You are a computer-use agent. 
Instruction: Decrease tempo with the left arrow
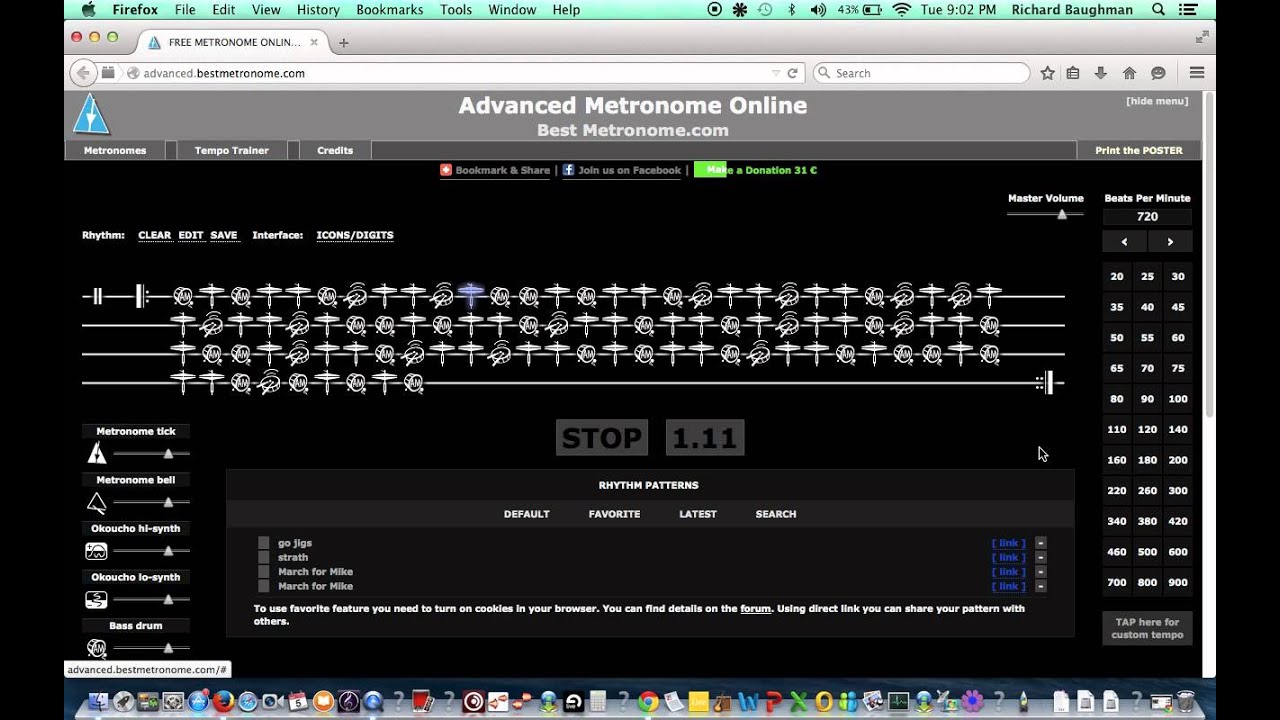[x=1124, y=242]
